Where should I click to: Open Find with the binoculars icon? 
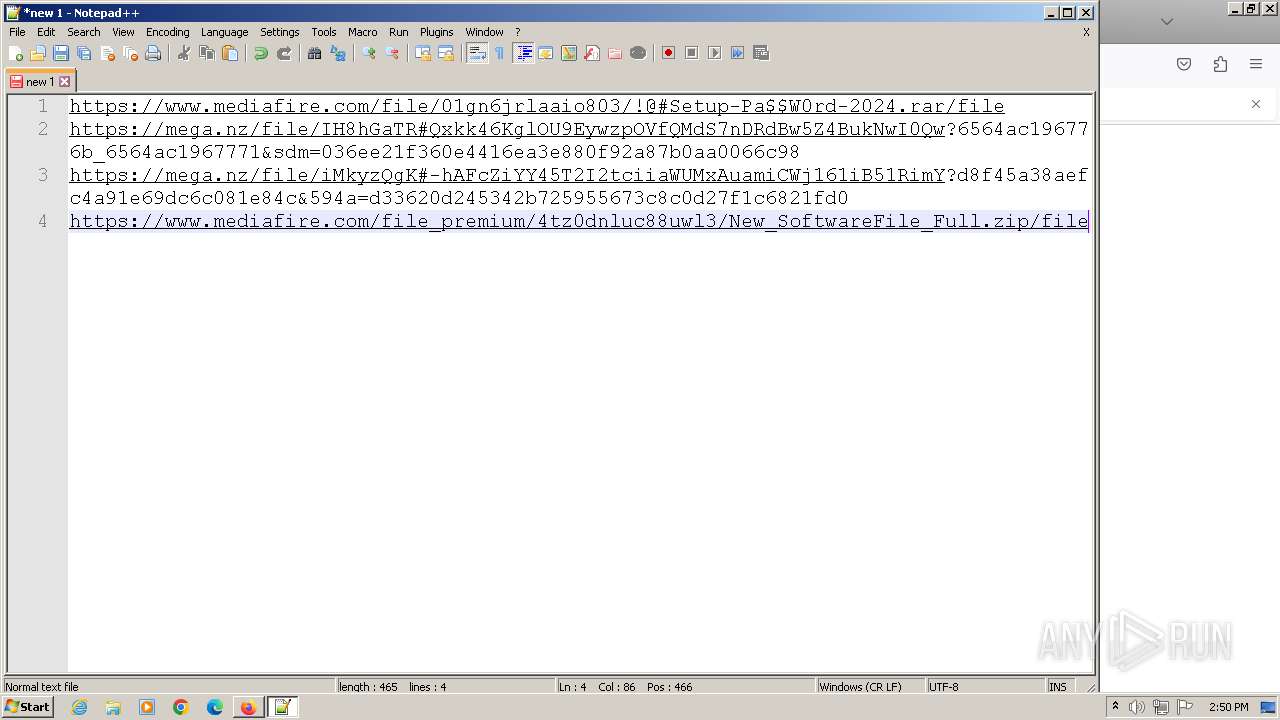point(315,53)
